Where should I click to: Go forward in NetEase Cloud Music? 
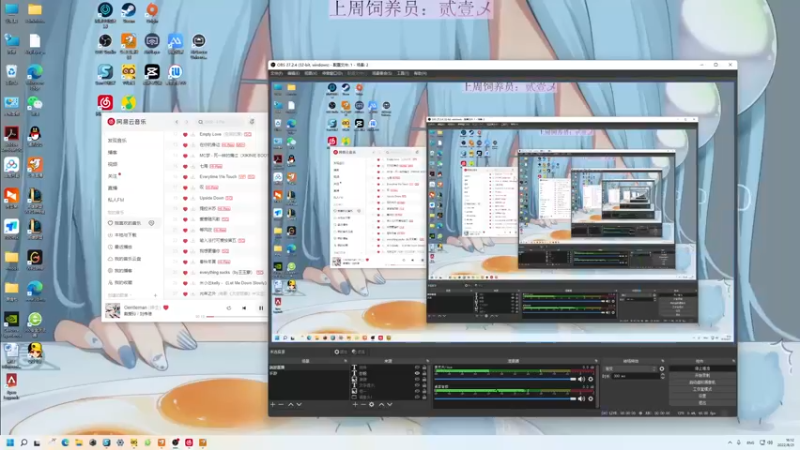(186, 122)
